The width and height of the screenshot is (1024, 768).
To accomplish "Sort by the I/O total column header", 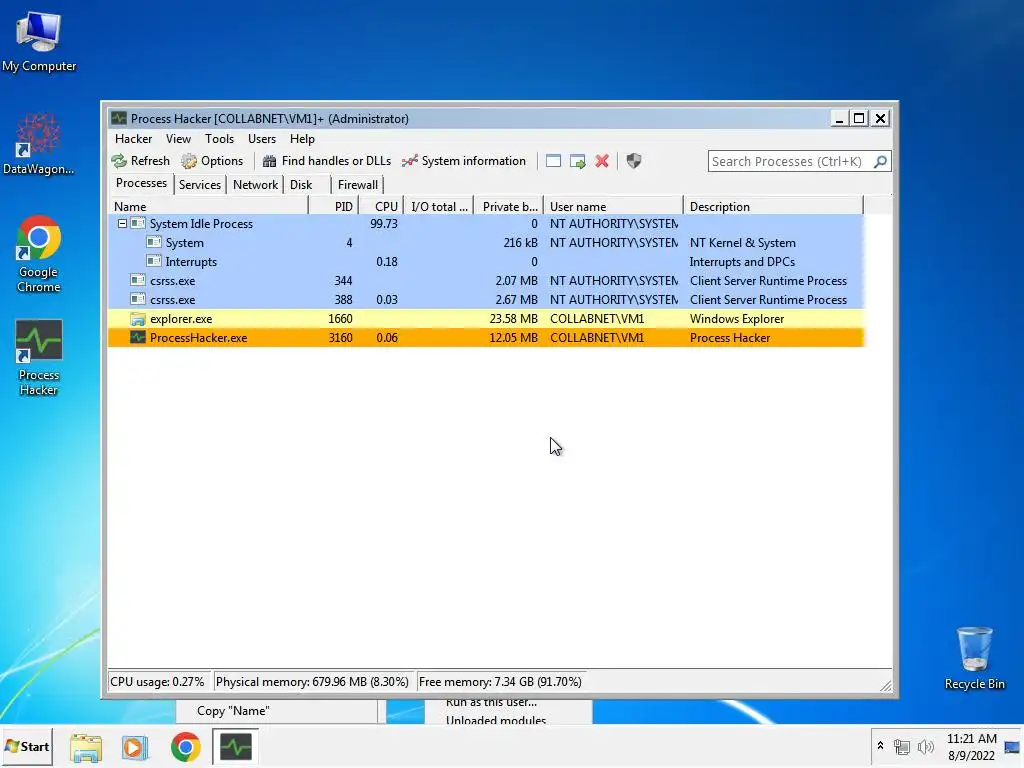I will click(439, 206).
